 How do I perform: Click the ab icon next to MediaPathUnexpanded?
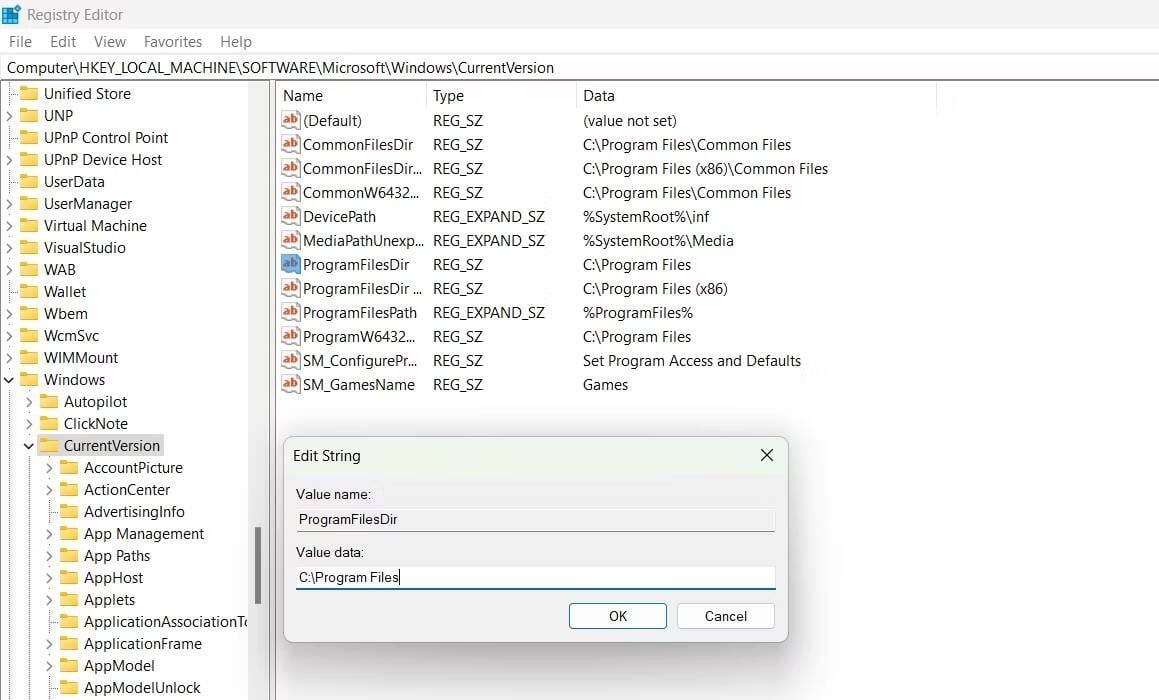[x=291, y=240]
